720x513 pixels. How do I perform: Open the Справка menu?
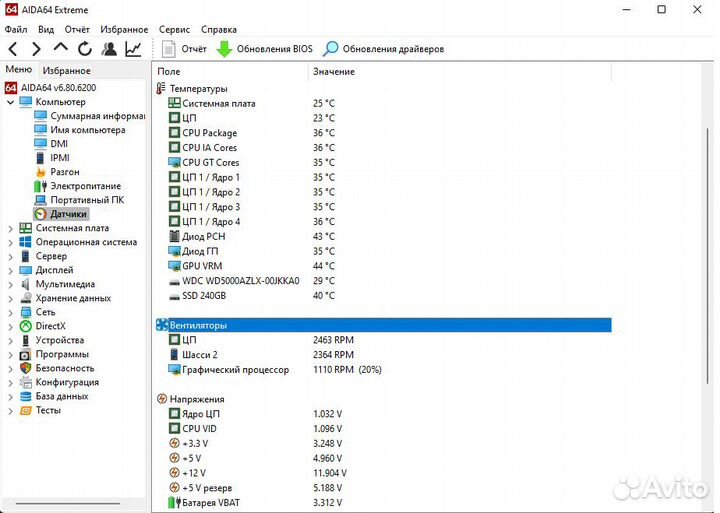tap(219, 29)
